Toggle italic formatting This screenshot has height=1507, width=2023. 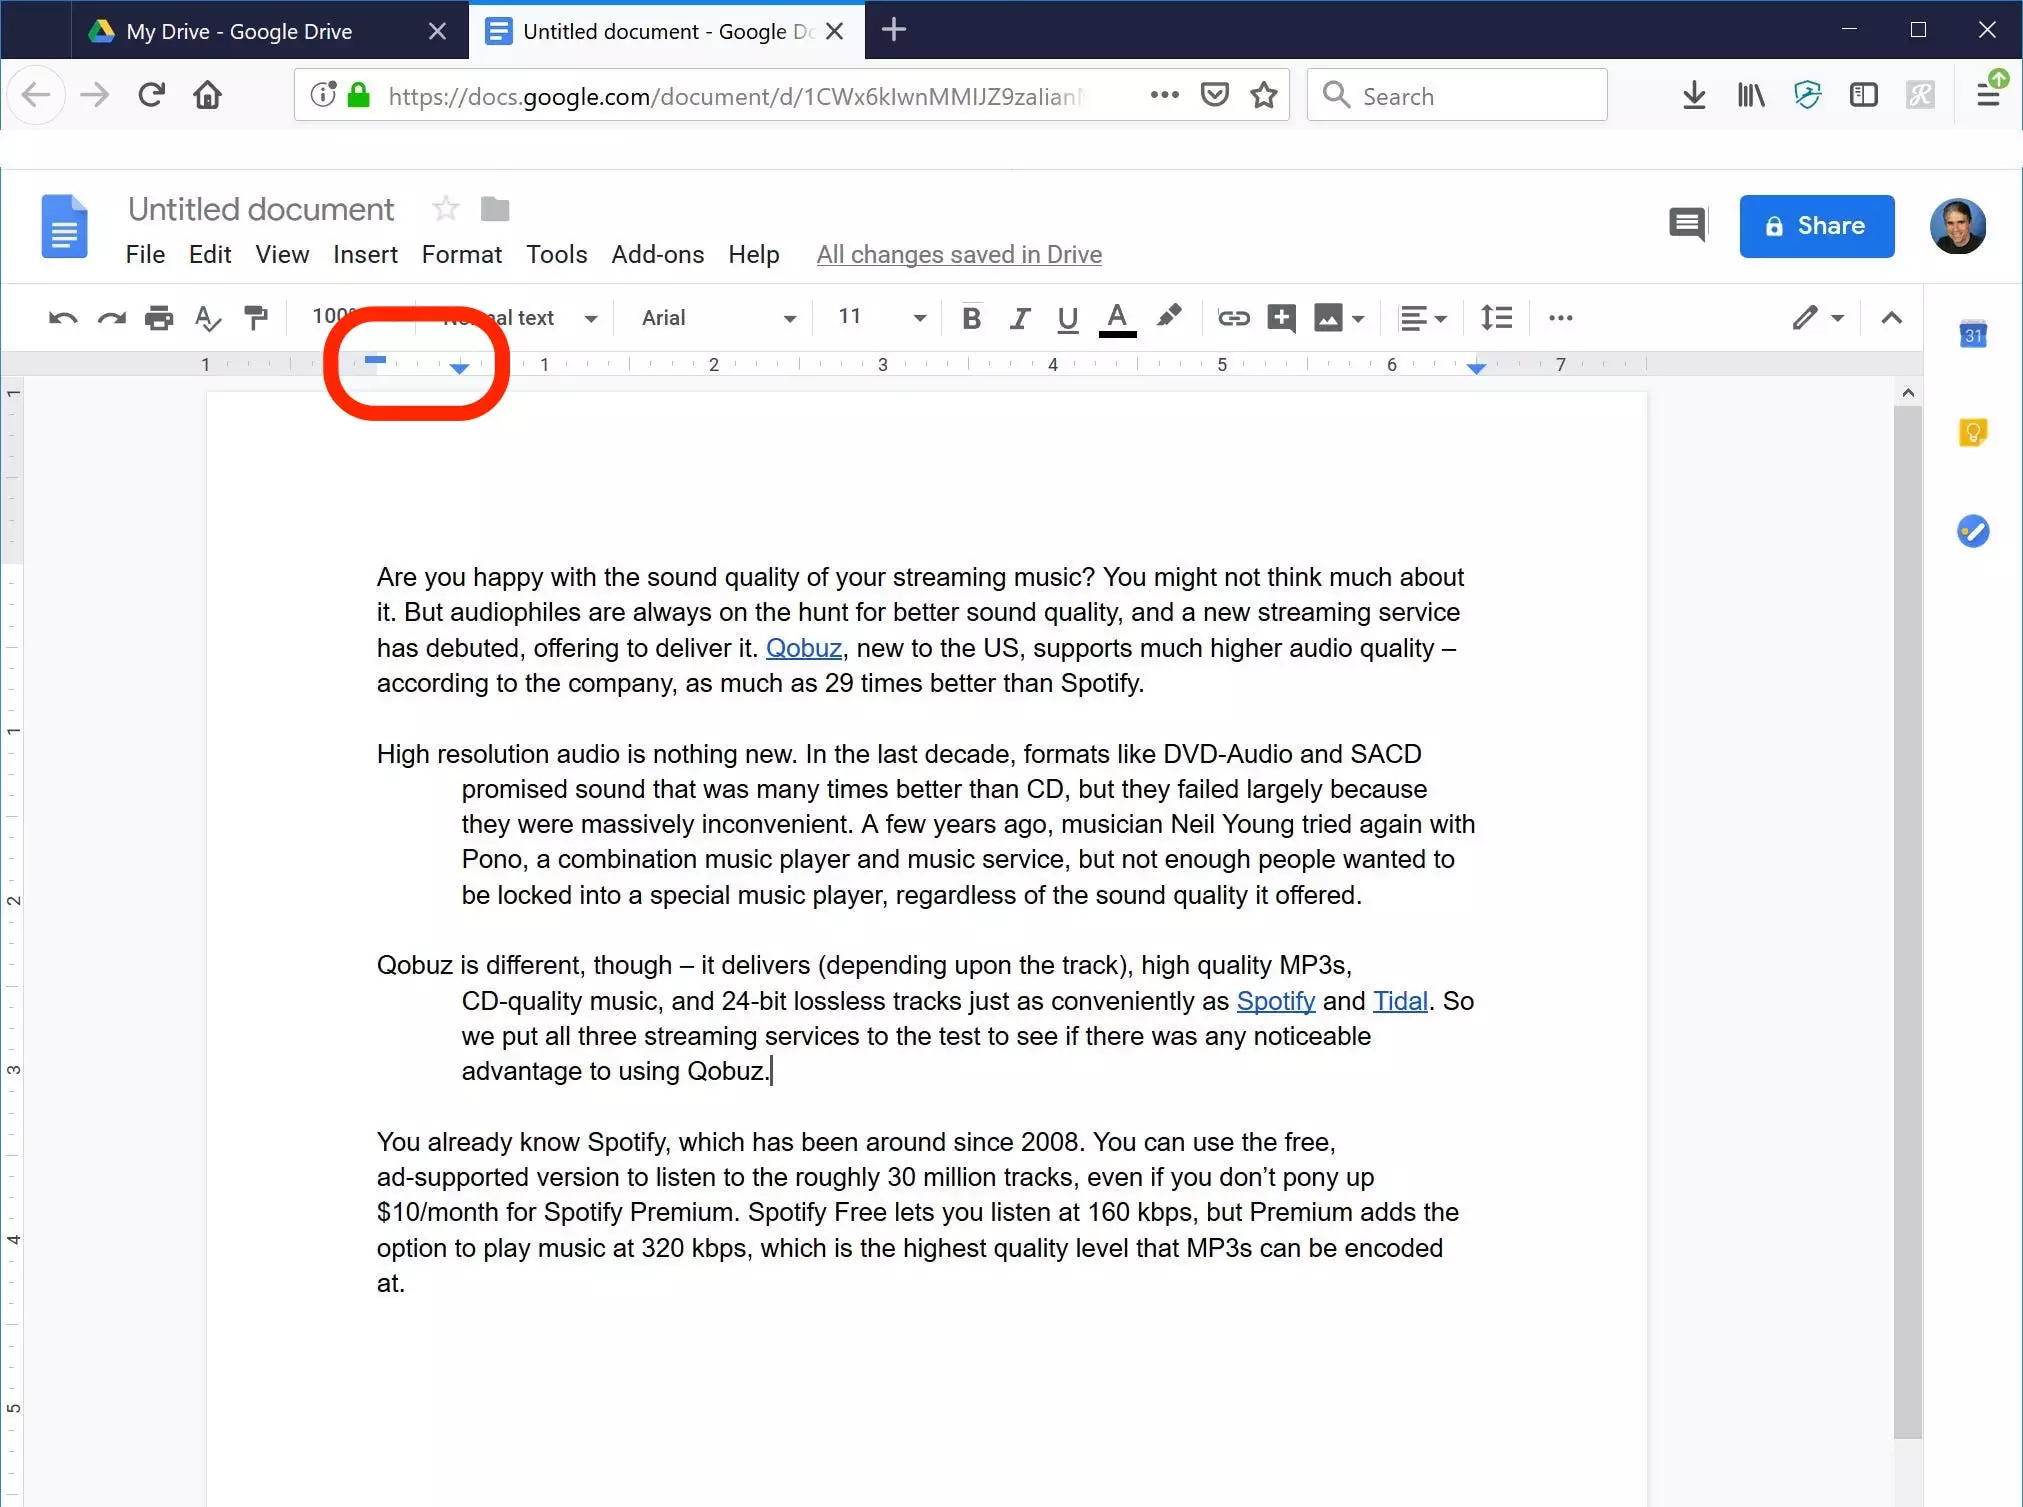click(1019, 318)
